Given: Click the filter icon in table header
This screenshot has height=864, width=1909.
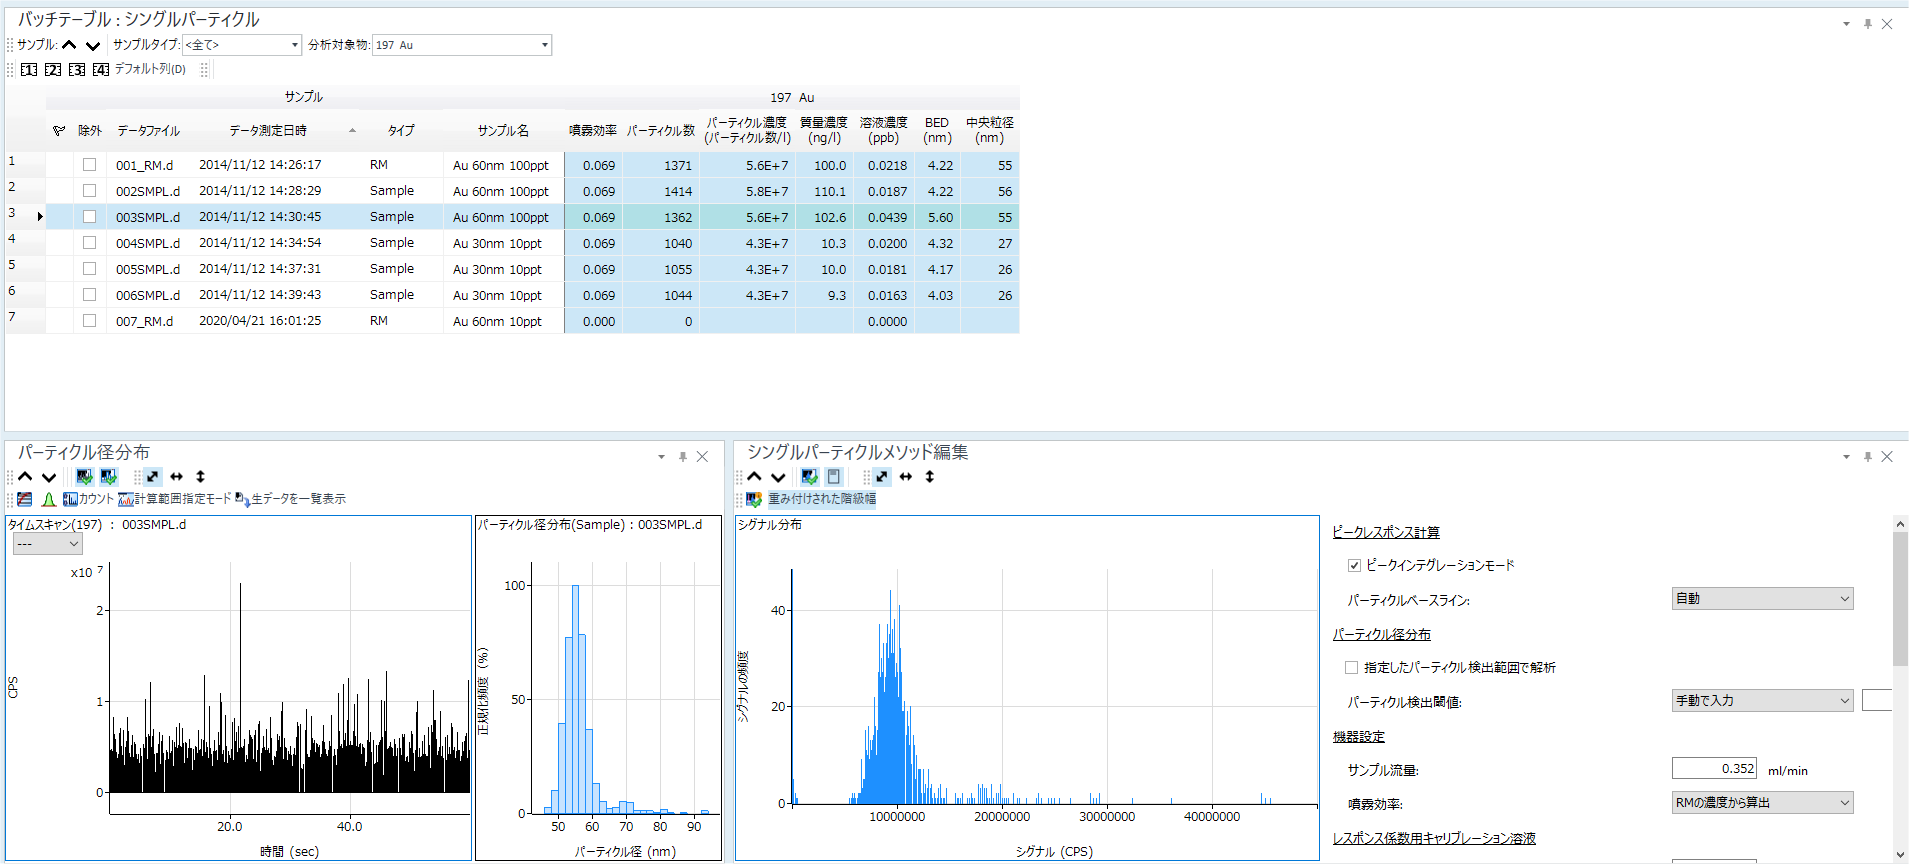Looking at the screenshot, I should 59,131.
